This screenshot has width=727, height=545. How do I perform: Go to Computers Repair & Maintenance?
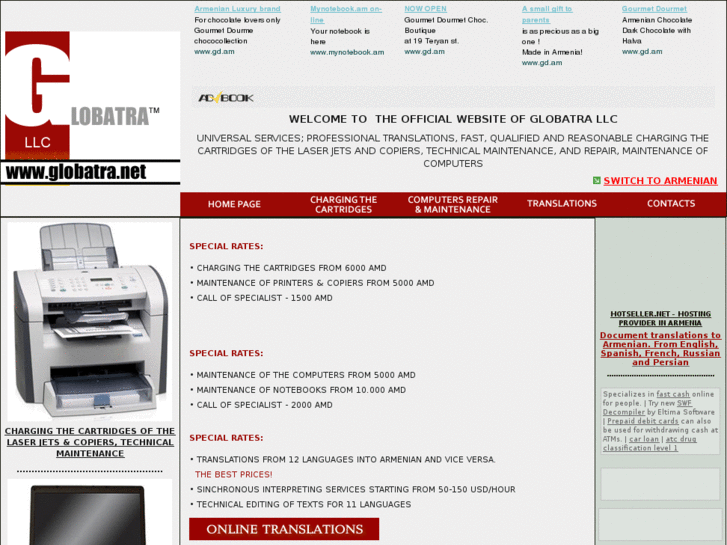pos(453,205)
